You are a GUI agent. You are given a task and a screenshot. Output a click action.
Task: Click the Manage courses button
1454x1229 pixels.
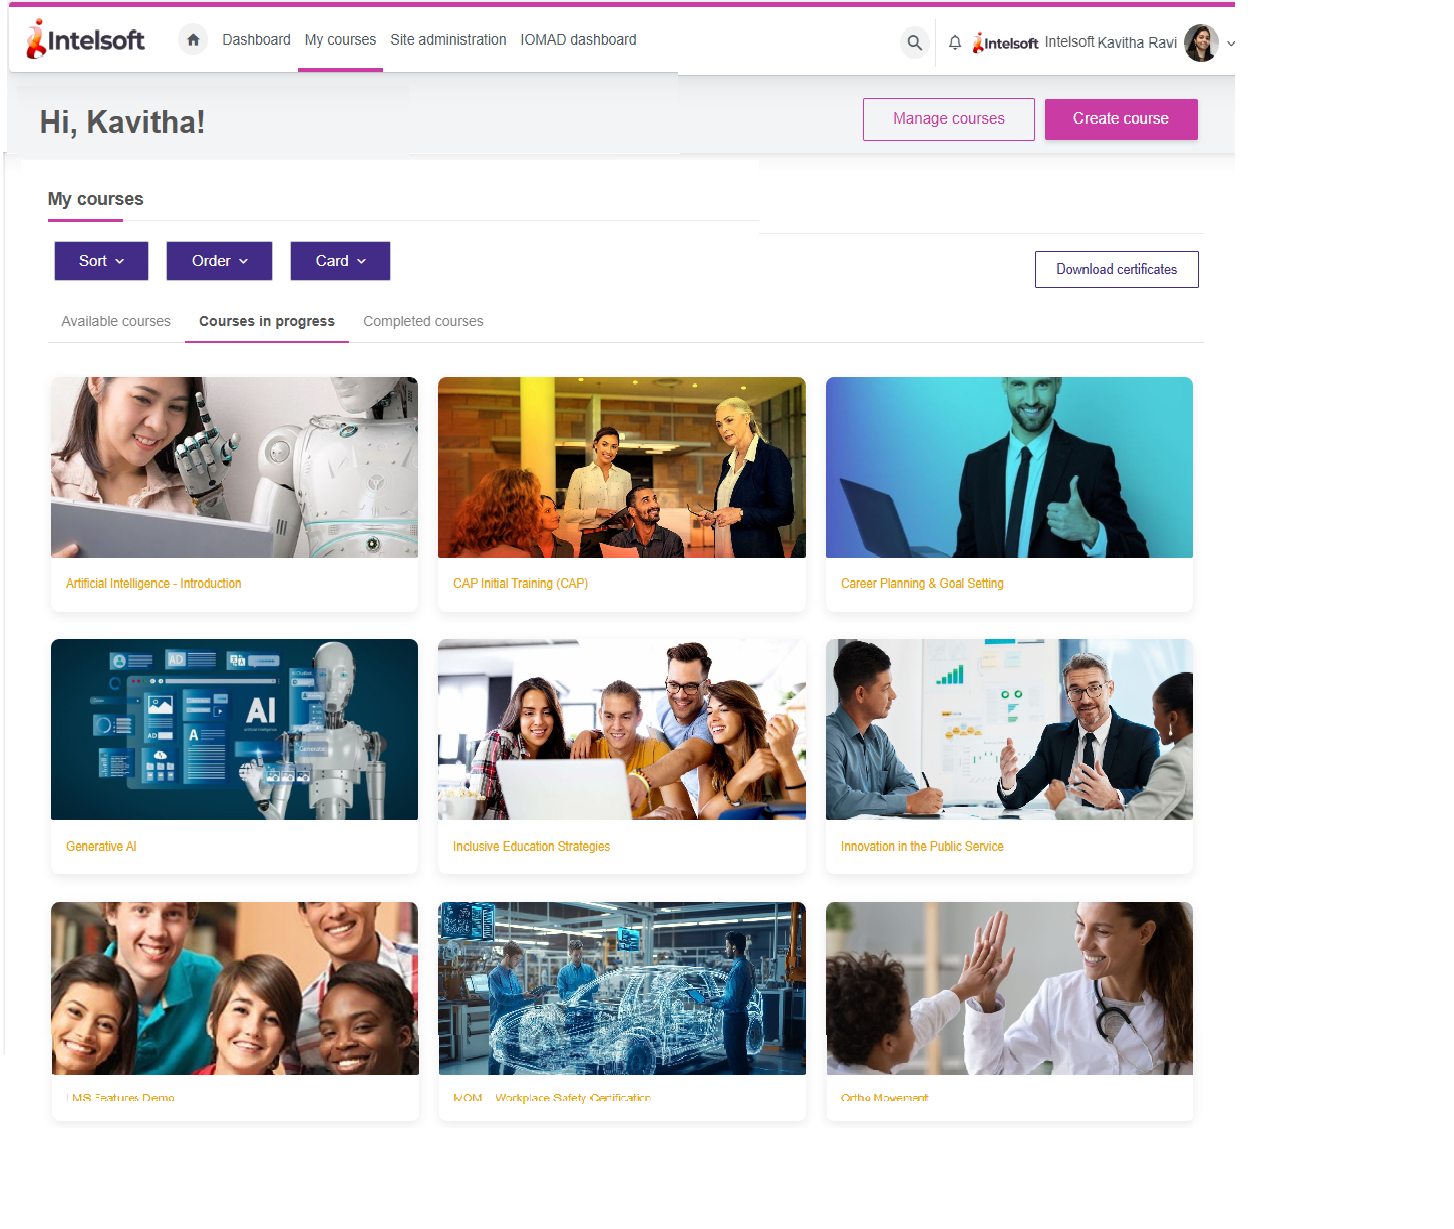949,119
